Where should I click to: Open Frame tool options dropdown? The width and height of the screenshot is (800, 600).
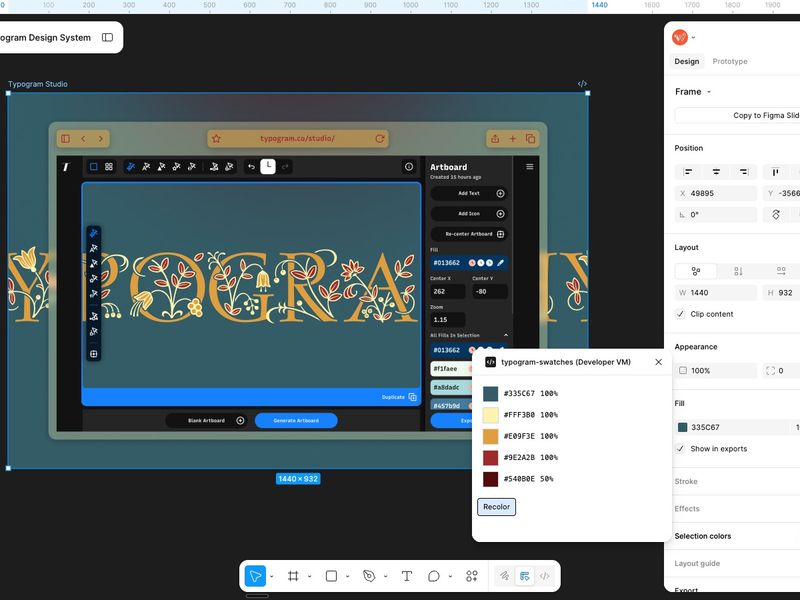[309, 577]
